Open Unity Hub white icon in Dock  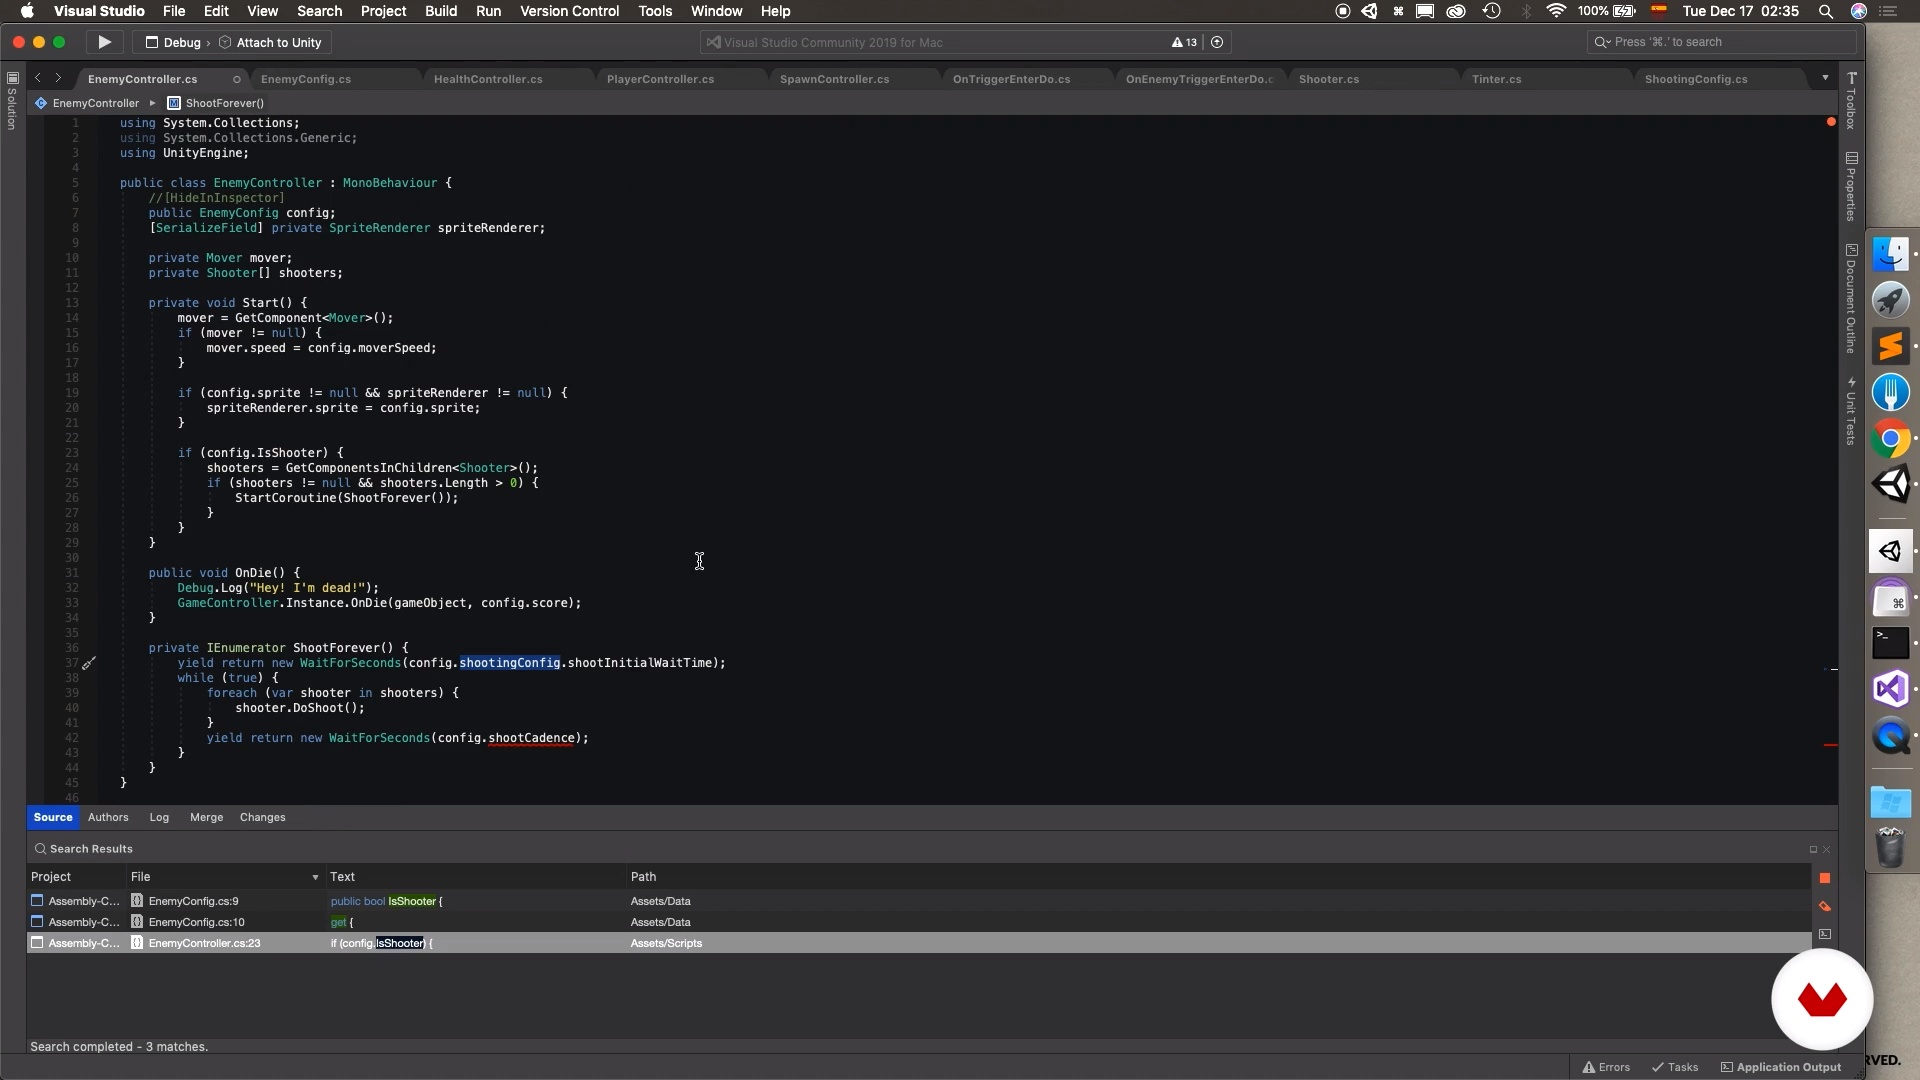pyautogui.click(x=1890, y=551)
